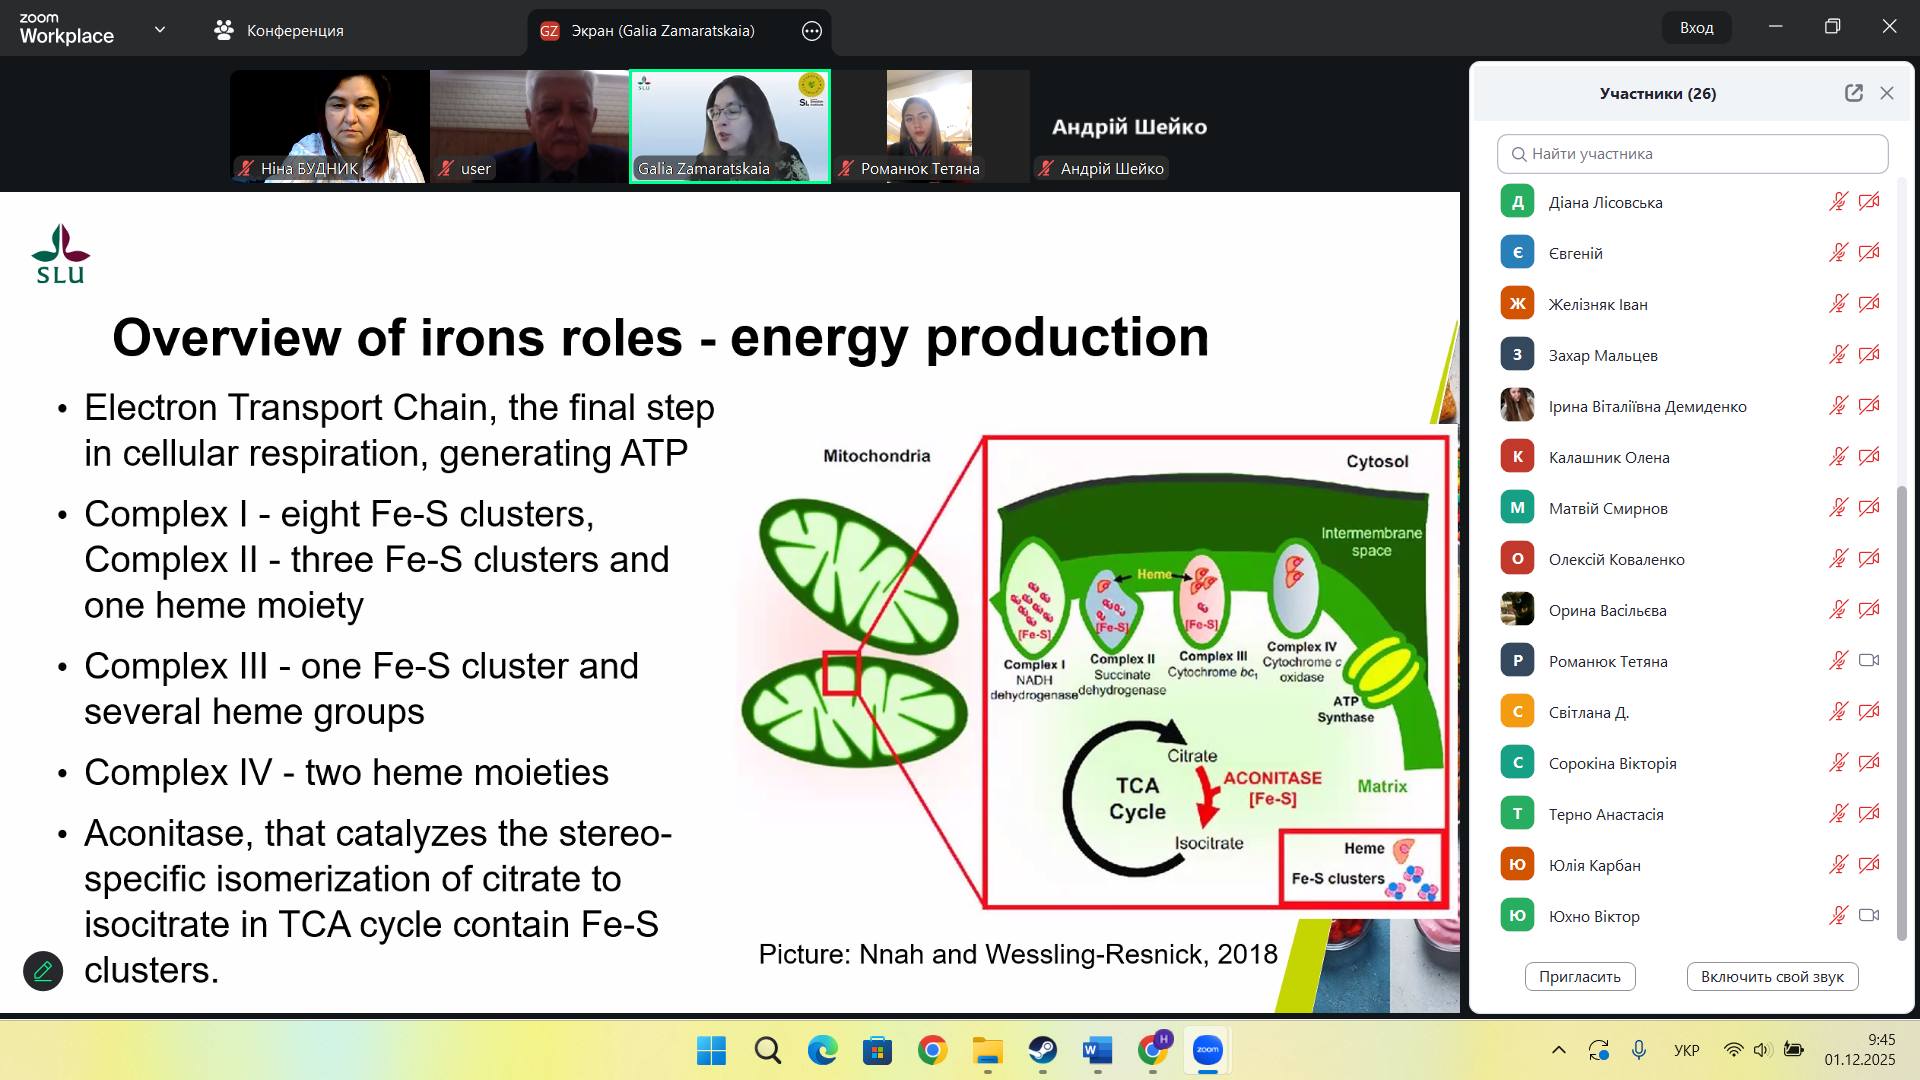This screenshot has height=1080, width=1920.
Task: Toggle camera-off icon for Калашник Олена
Action: [x=1868, y=457]
